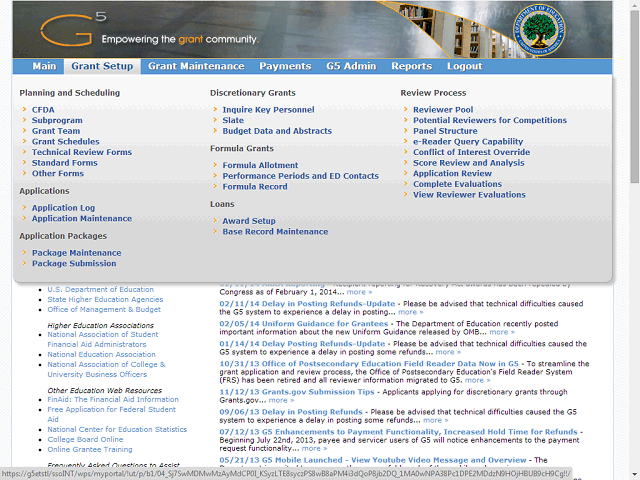
Task: Go to Formula Allotment
Action: 260,165
